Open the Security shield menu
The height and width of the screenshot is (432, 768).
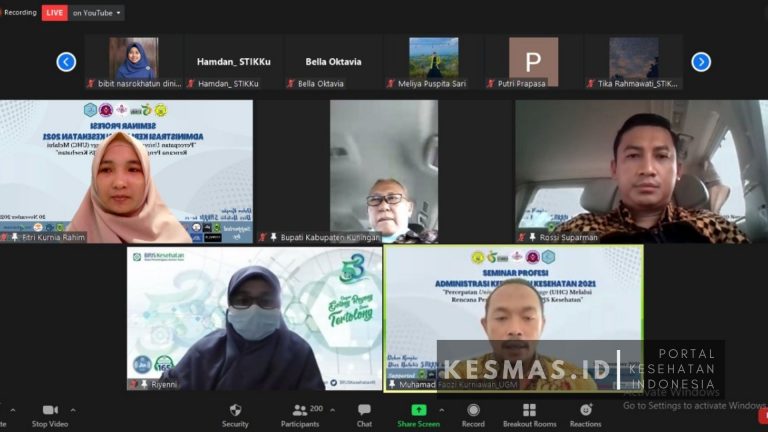click(x=235, y=415)
